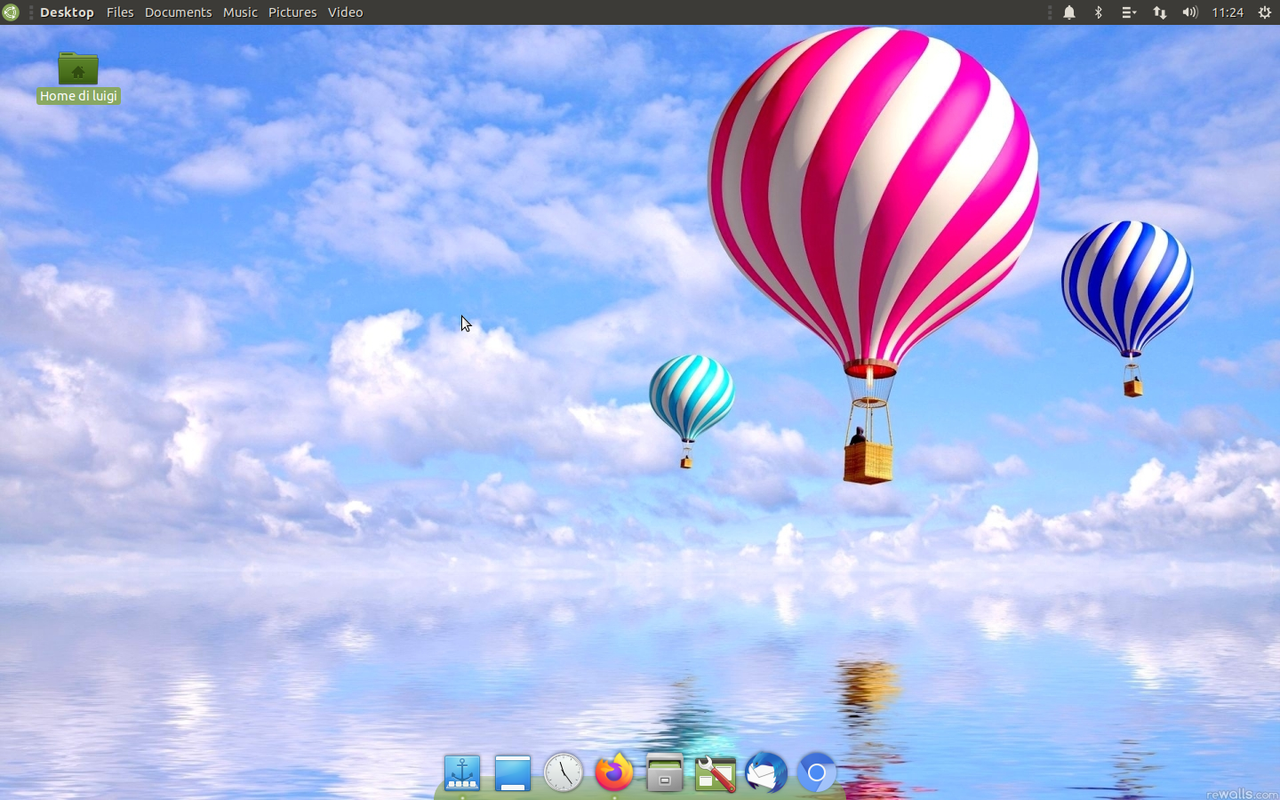Open the Music panel shortcut
Viewport: 1280px width, 800px height.
tap(240, 12)
